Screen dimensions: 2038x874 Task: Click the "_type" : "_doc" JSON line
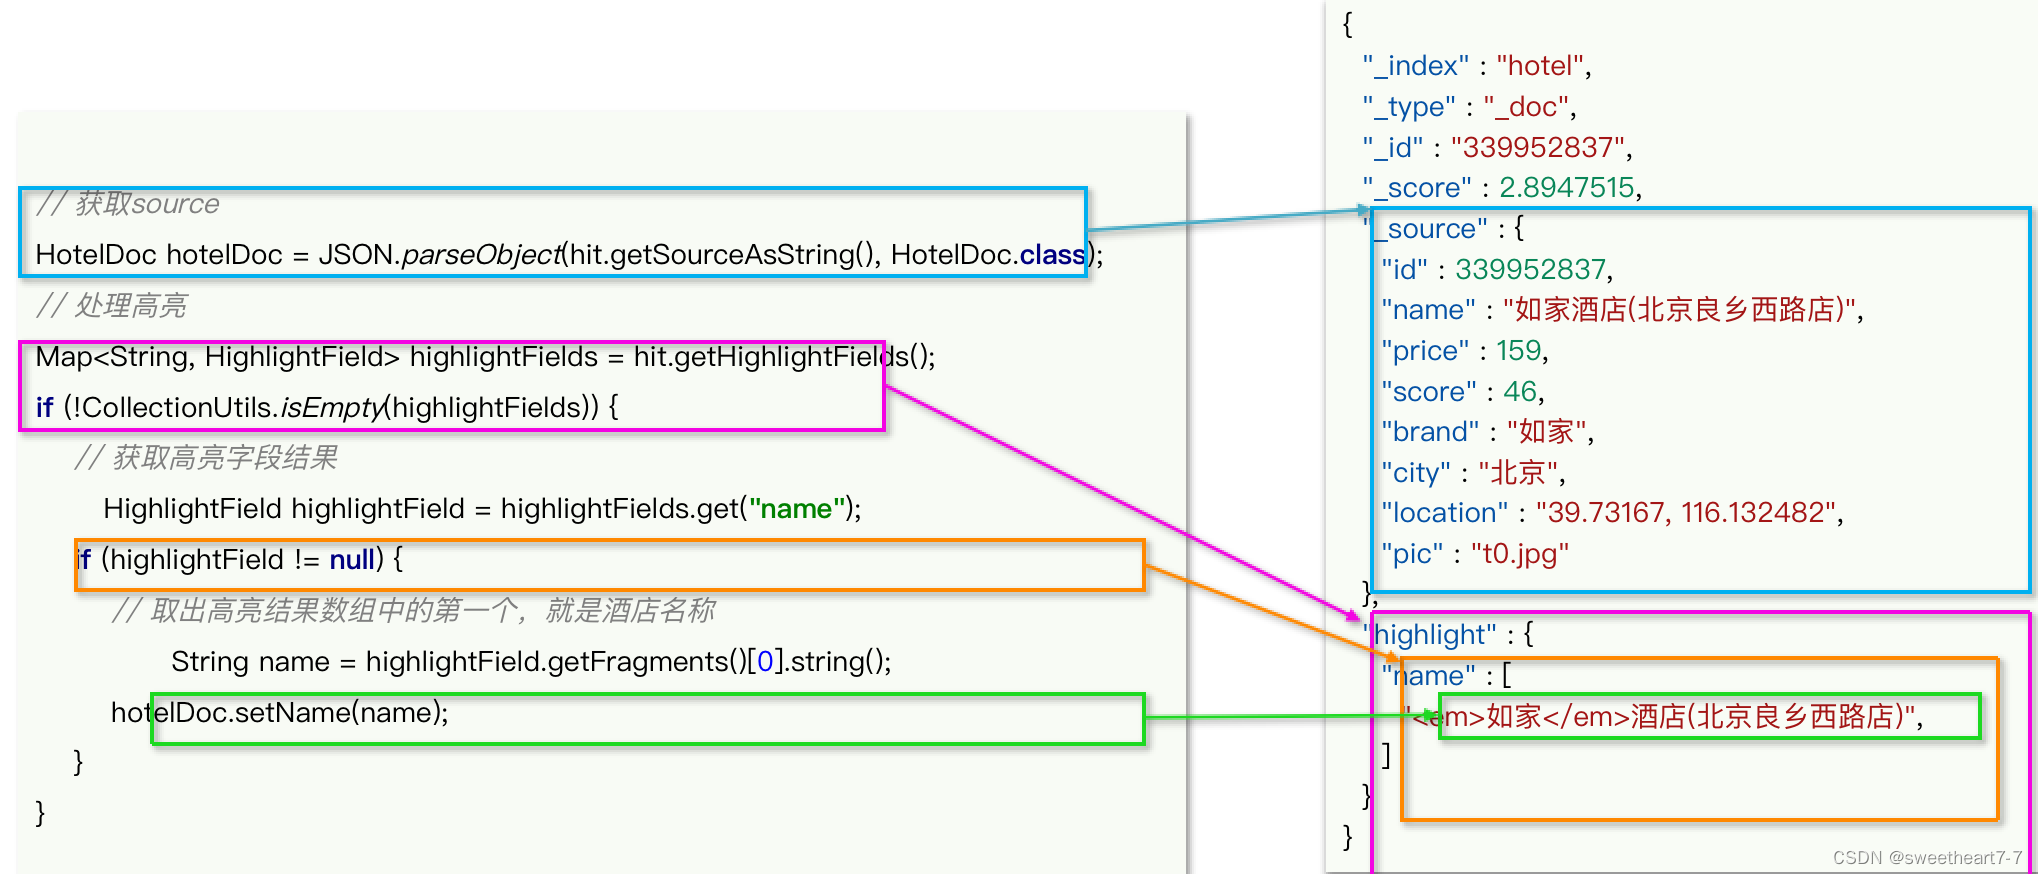pyautogui.click(x=1469, y=107)
